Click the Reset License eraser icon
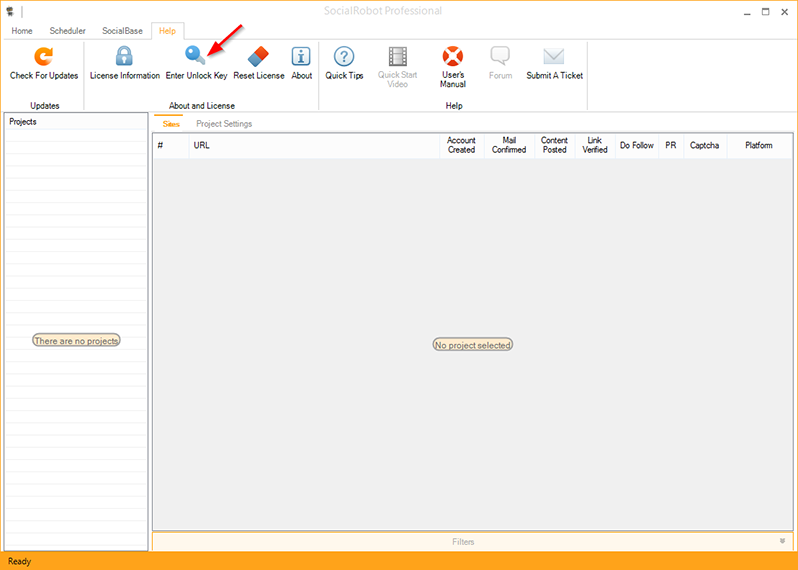 click(258, 56)
